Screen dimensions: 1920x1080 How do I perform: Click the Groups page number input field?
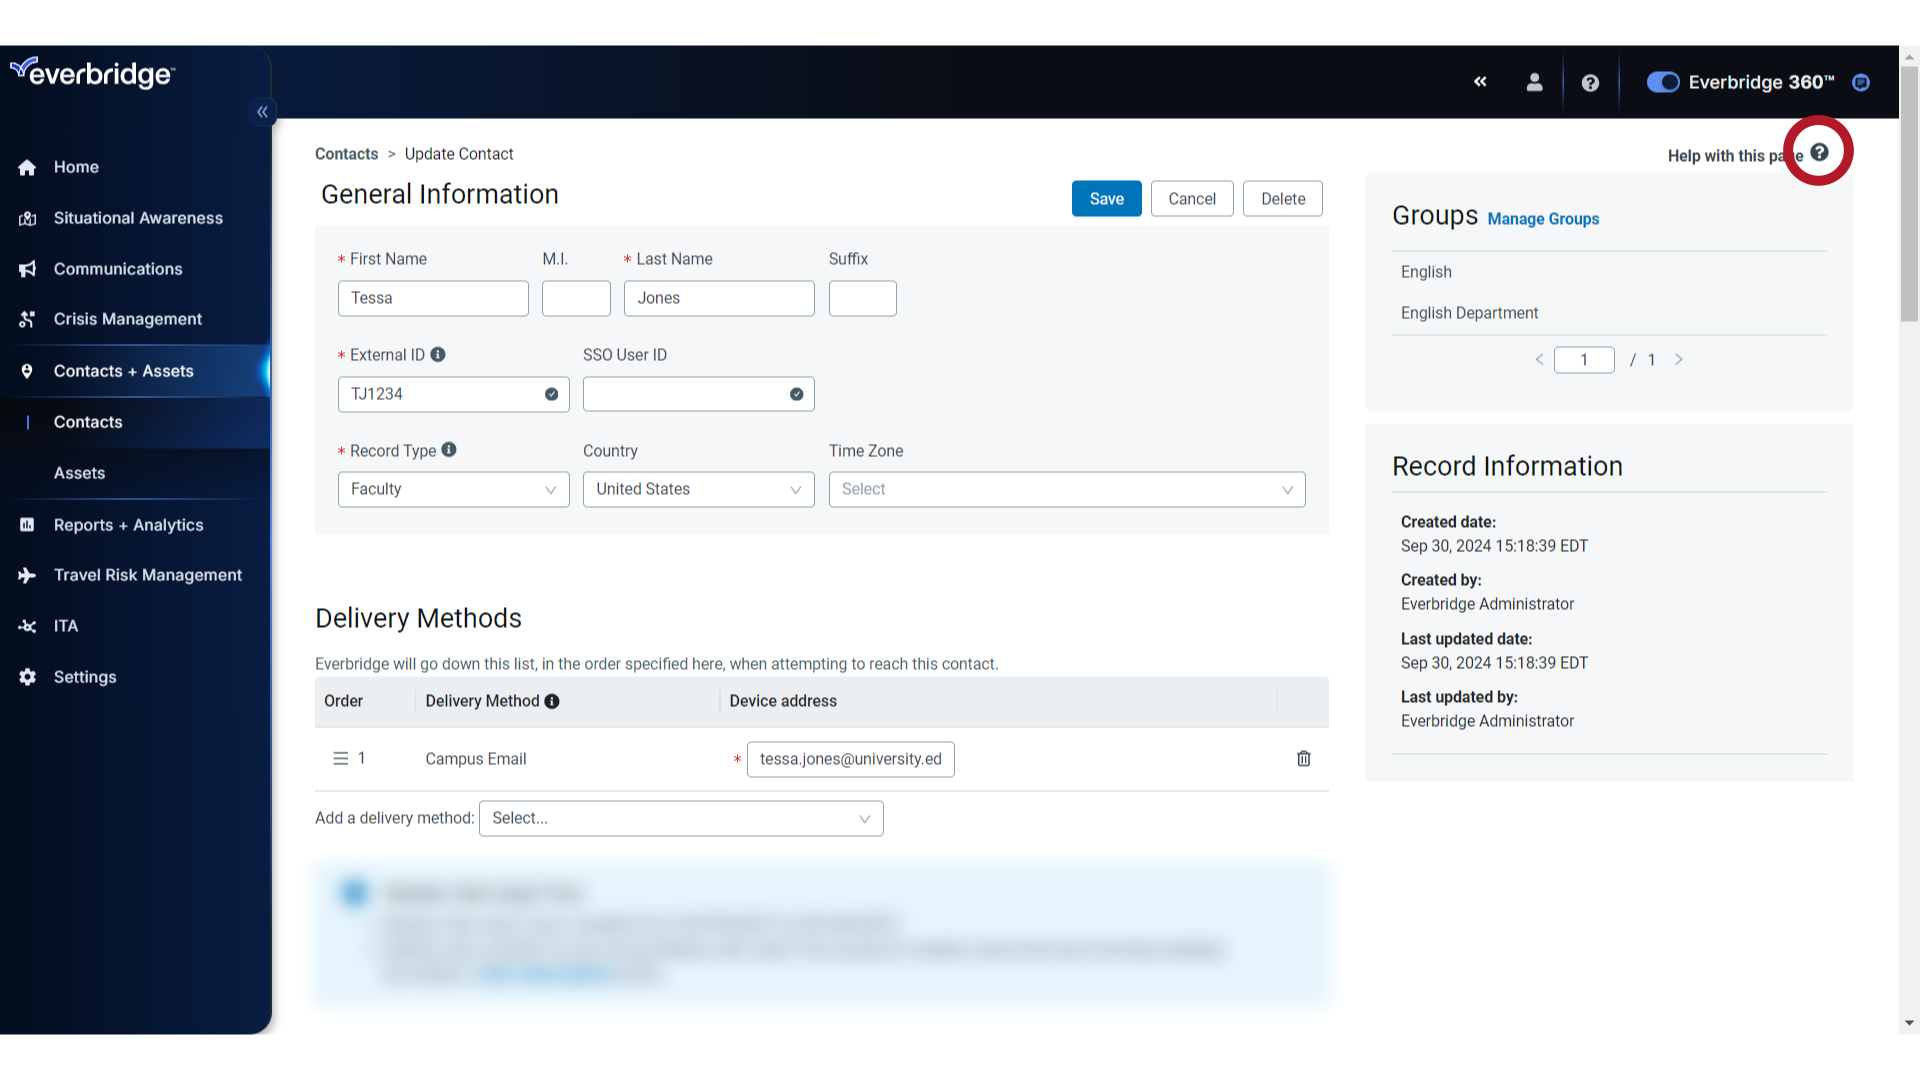[x=1584, y=359]
